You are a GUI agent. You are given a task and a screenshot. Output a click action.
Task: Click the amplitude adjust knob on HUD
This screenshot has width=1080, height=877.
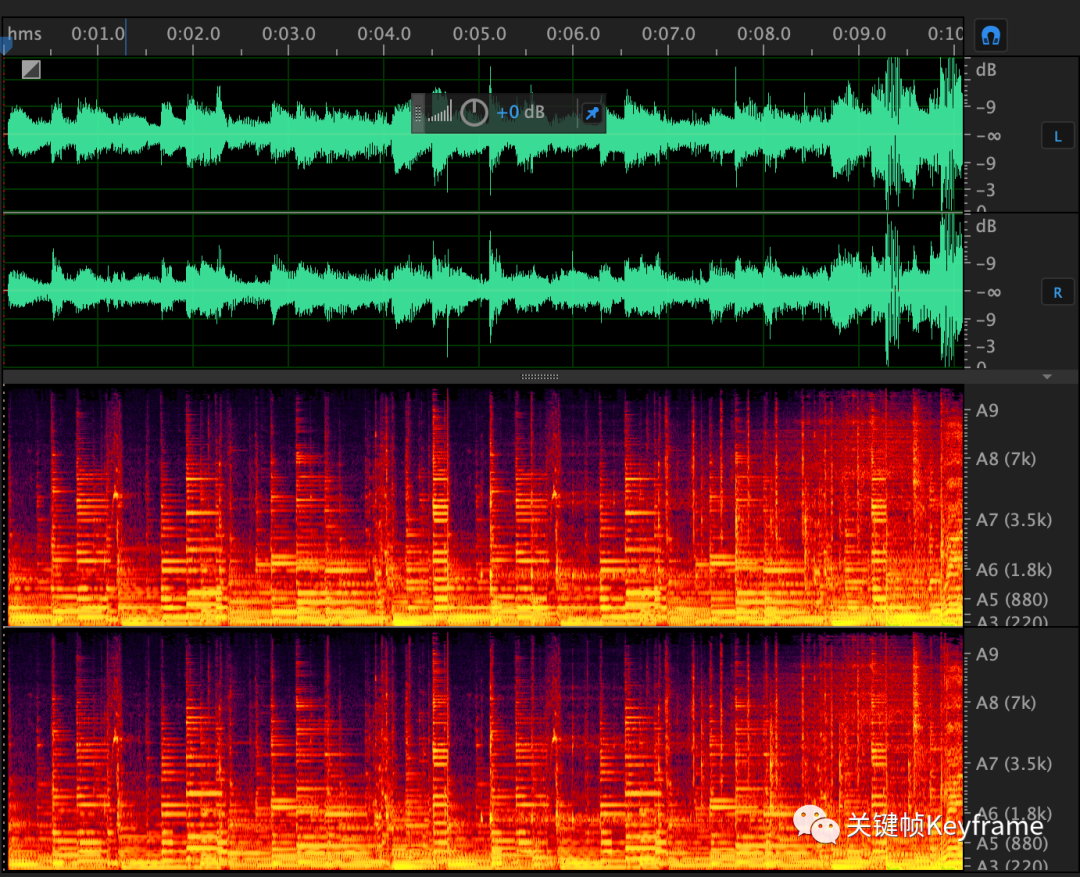pyautogui.click(x=473, y=112)
